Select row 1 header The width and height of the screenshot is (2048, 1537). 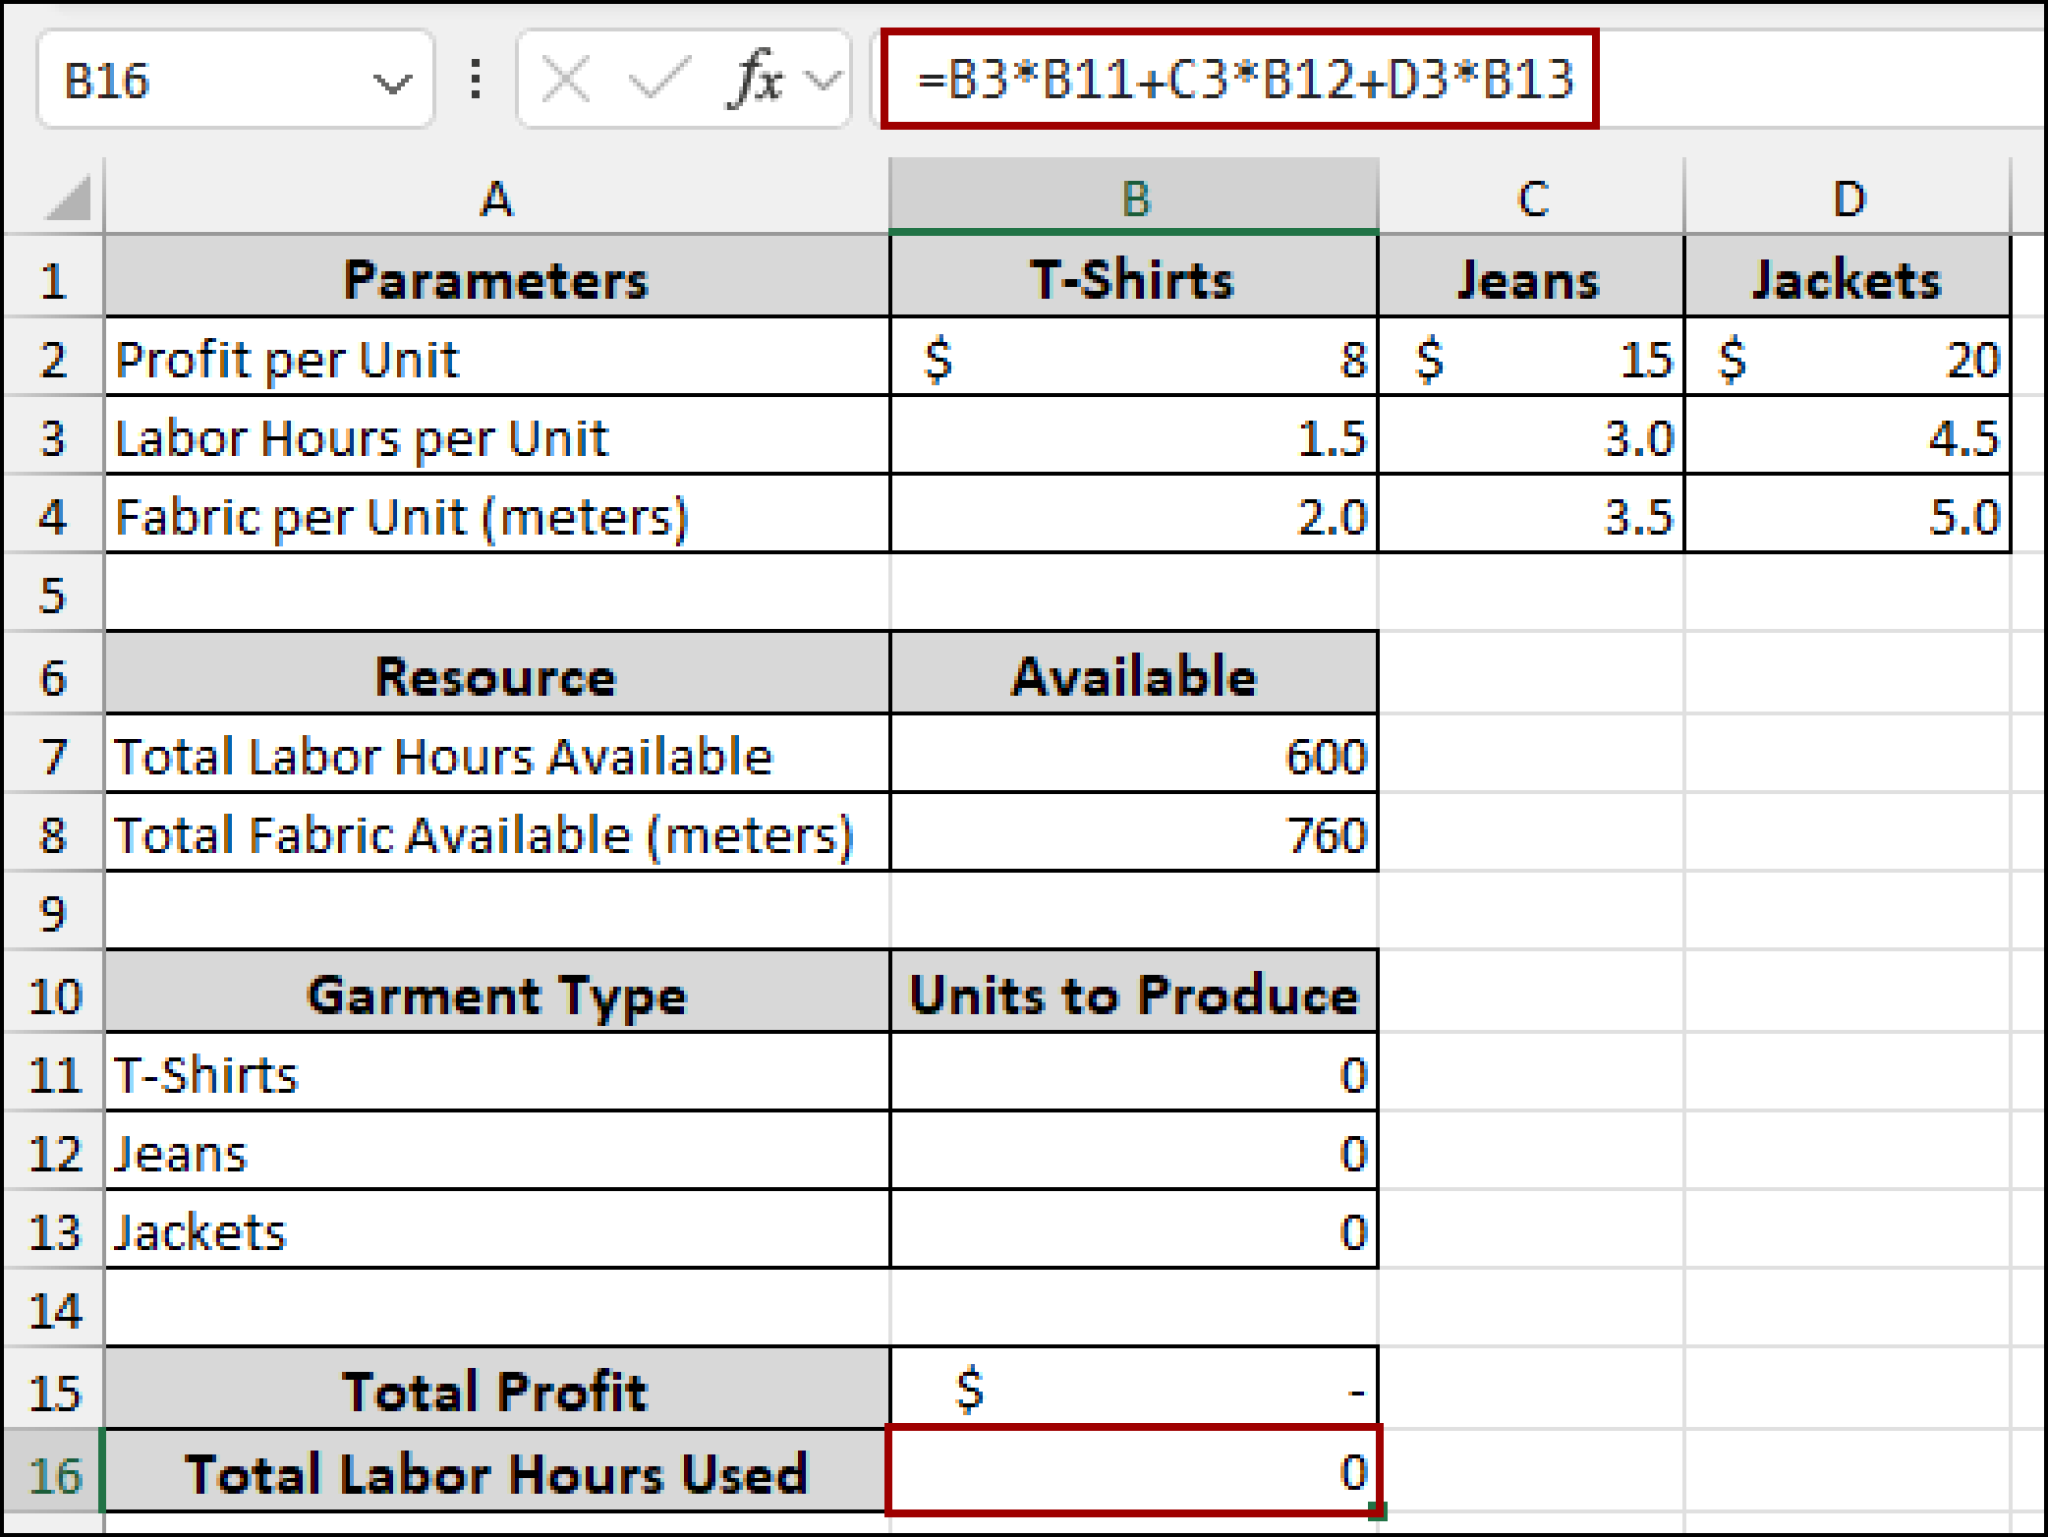57,280
